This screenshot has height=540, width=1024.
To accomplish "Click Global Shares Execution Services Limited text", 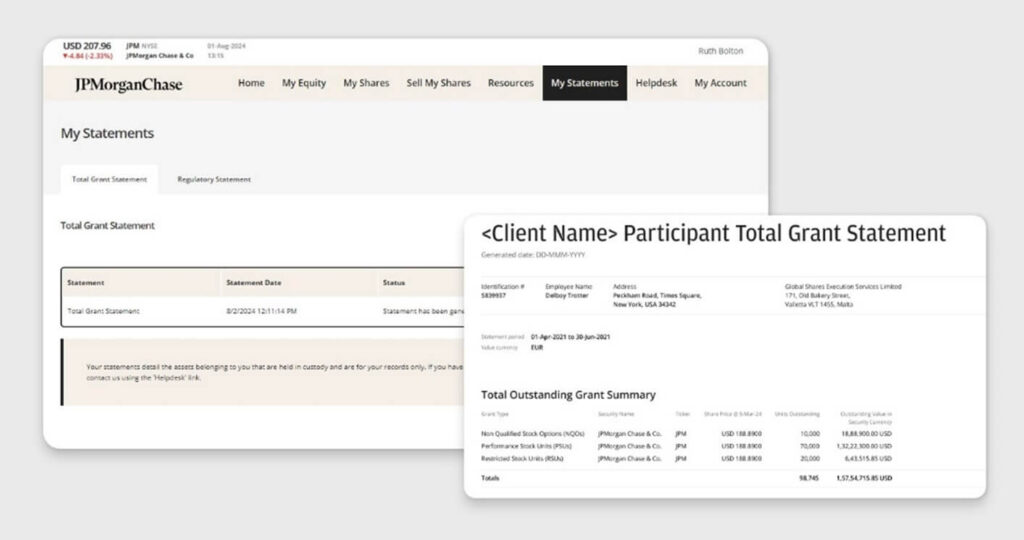I will coord(843,287).
